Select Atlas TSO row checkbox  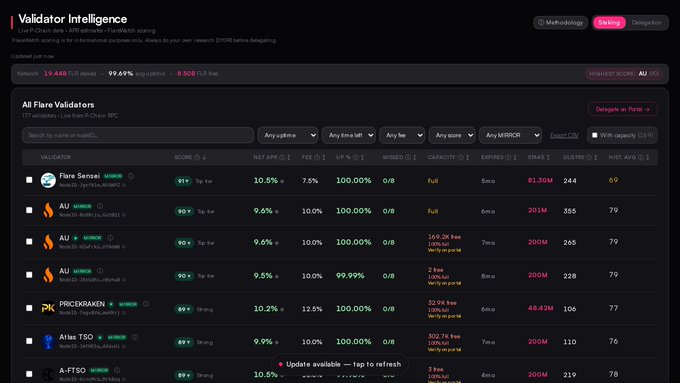[29, 341]
